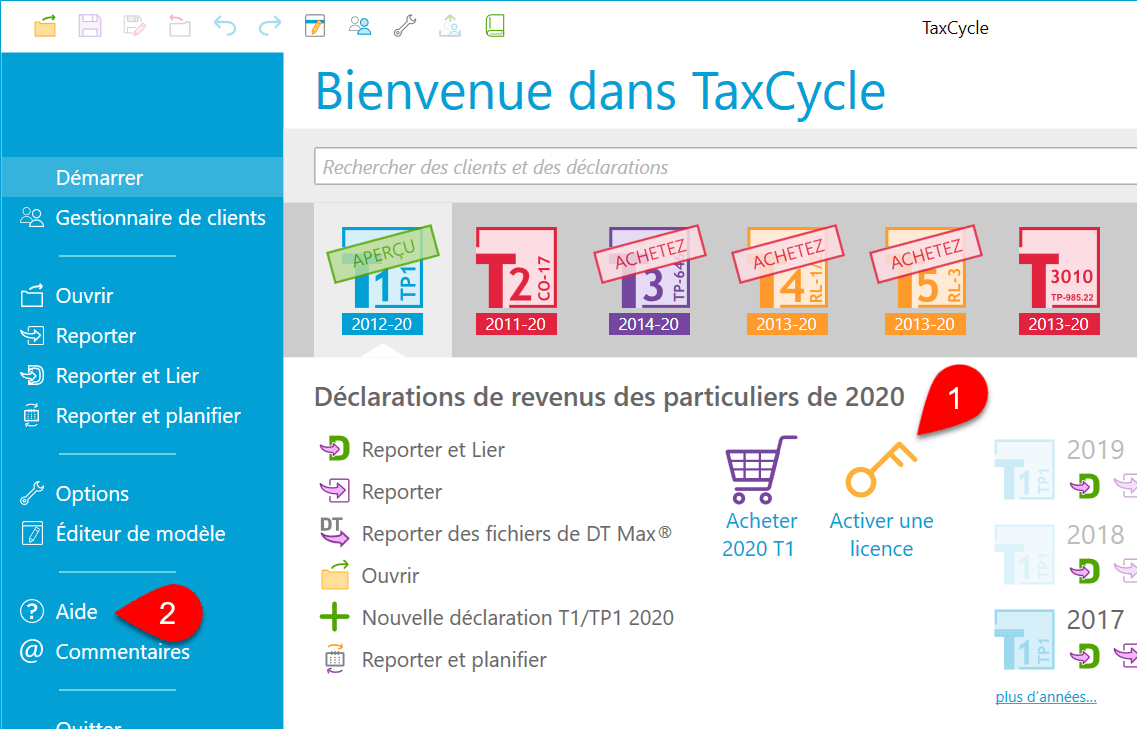Click the shopping cart Acheter 2020 T1 icon
This screenshot has height=729, width=1137.
(x=760, y=470)
